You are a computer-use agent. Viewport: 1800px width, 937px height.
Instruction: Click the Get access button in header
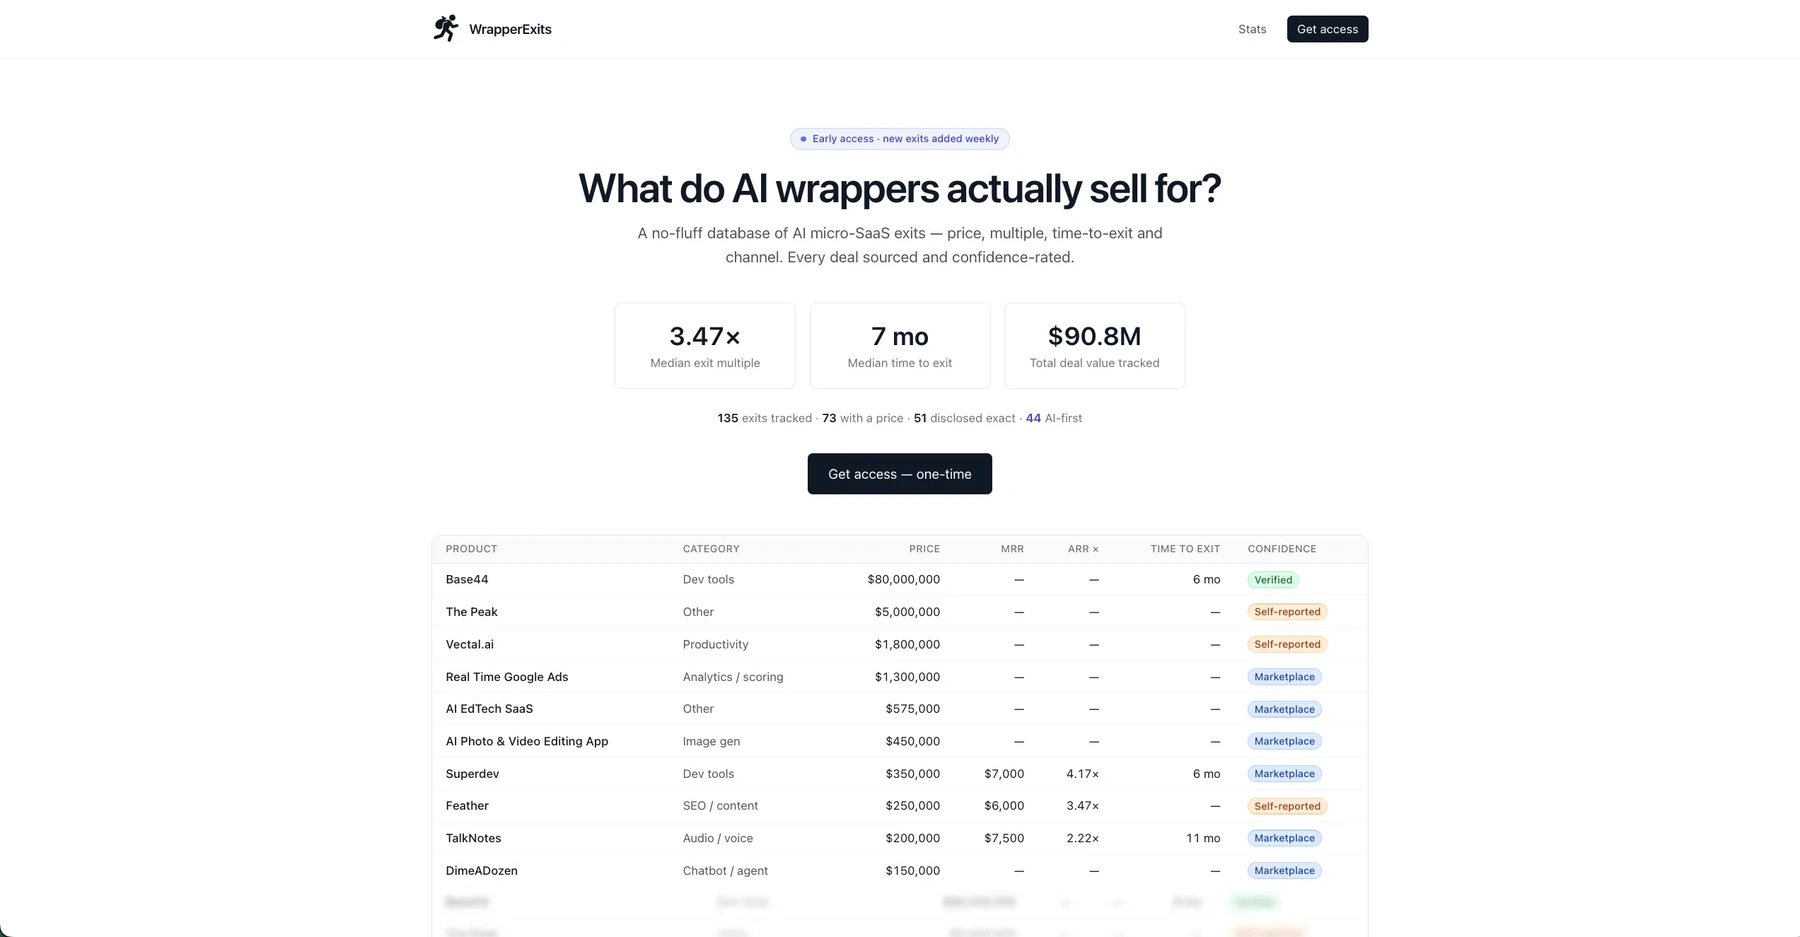pos(1327,29)
